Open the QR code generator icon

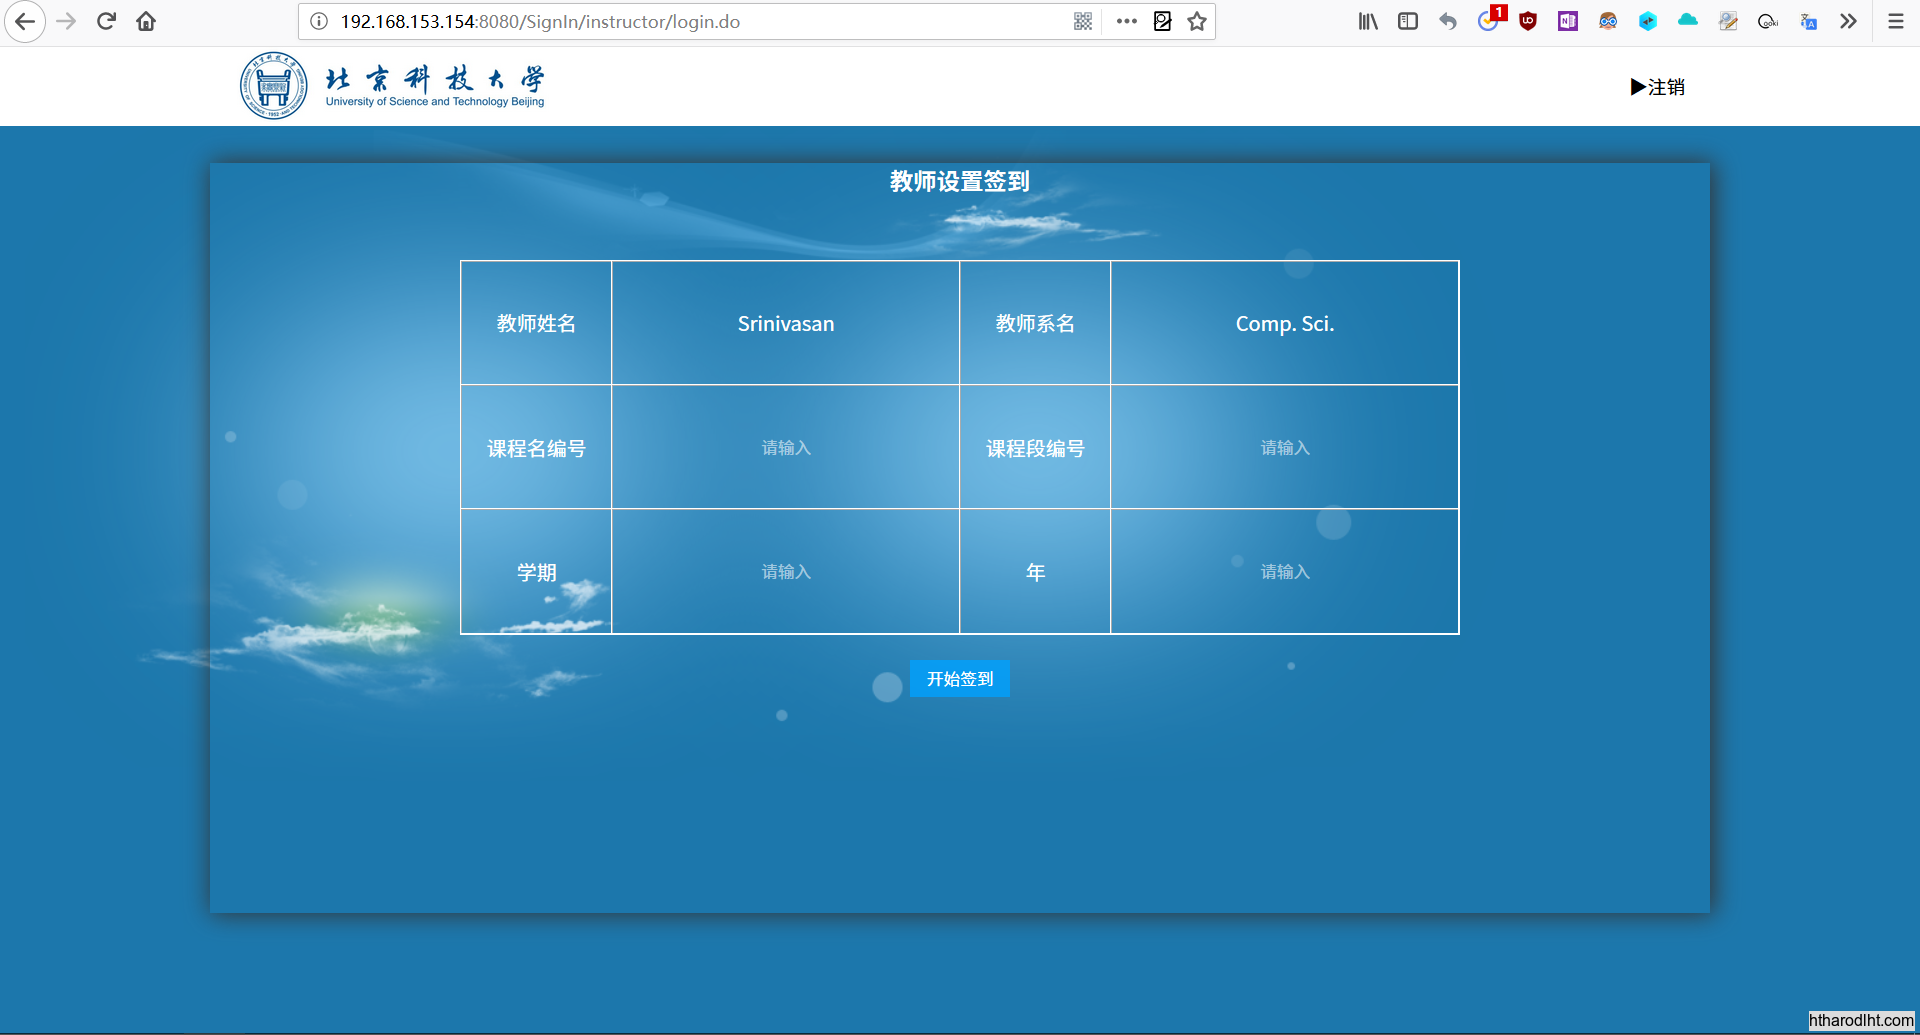(1083, 22)
